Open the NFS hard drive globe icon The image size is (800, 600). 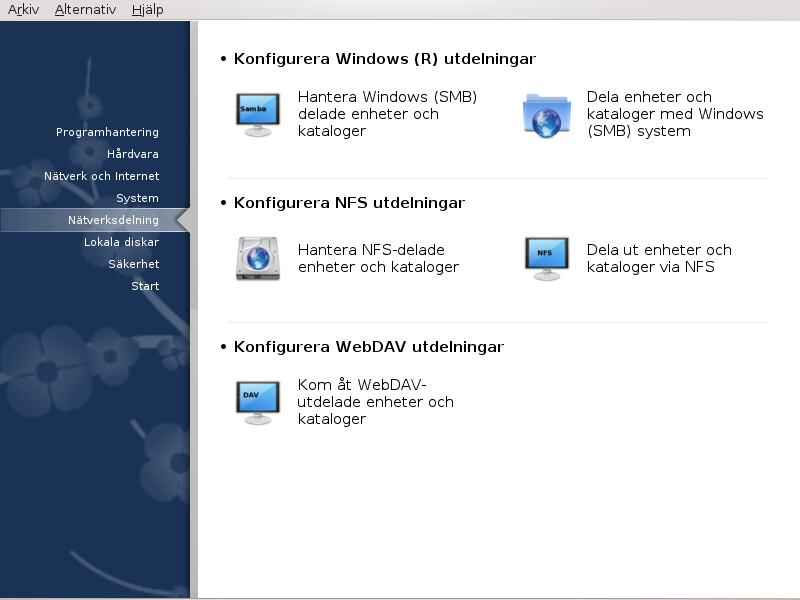point(258,259)
